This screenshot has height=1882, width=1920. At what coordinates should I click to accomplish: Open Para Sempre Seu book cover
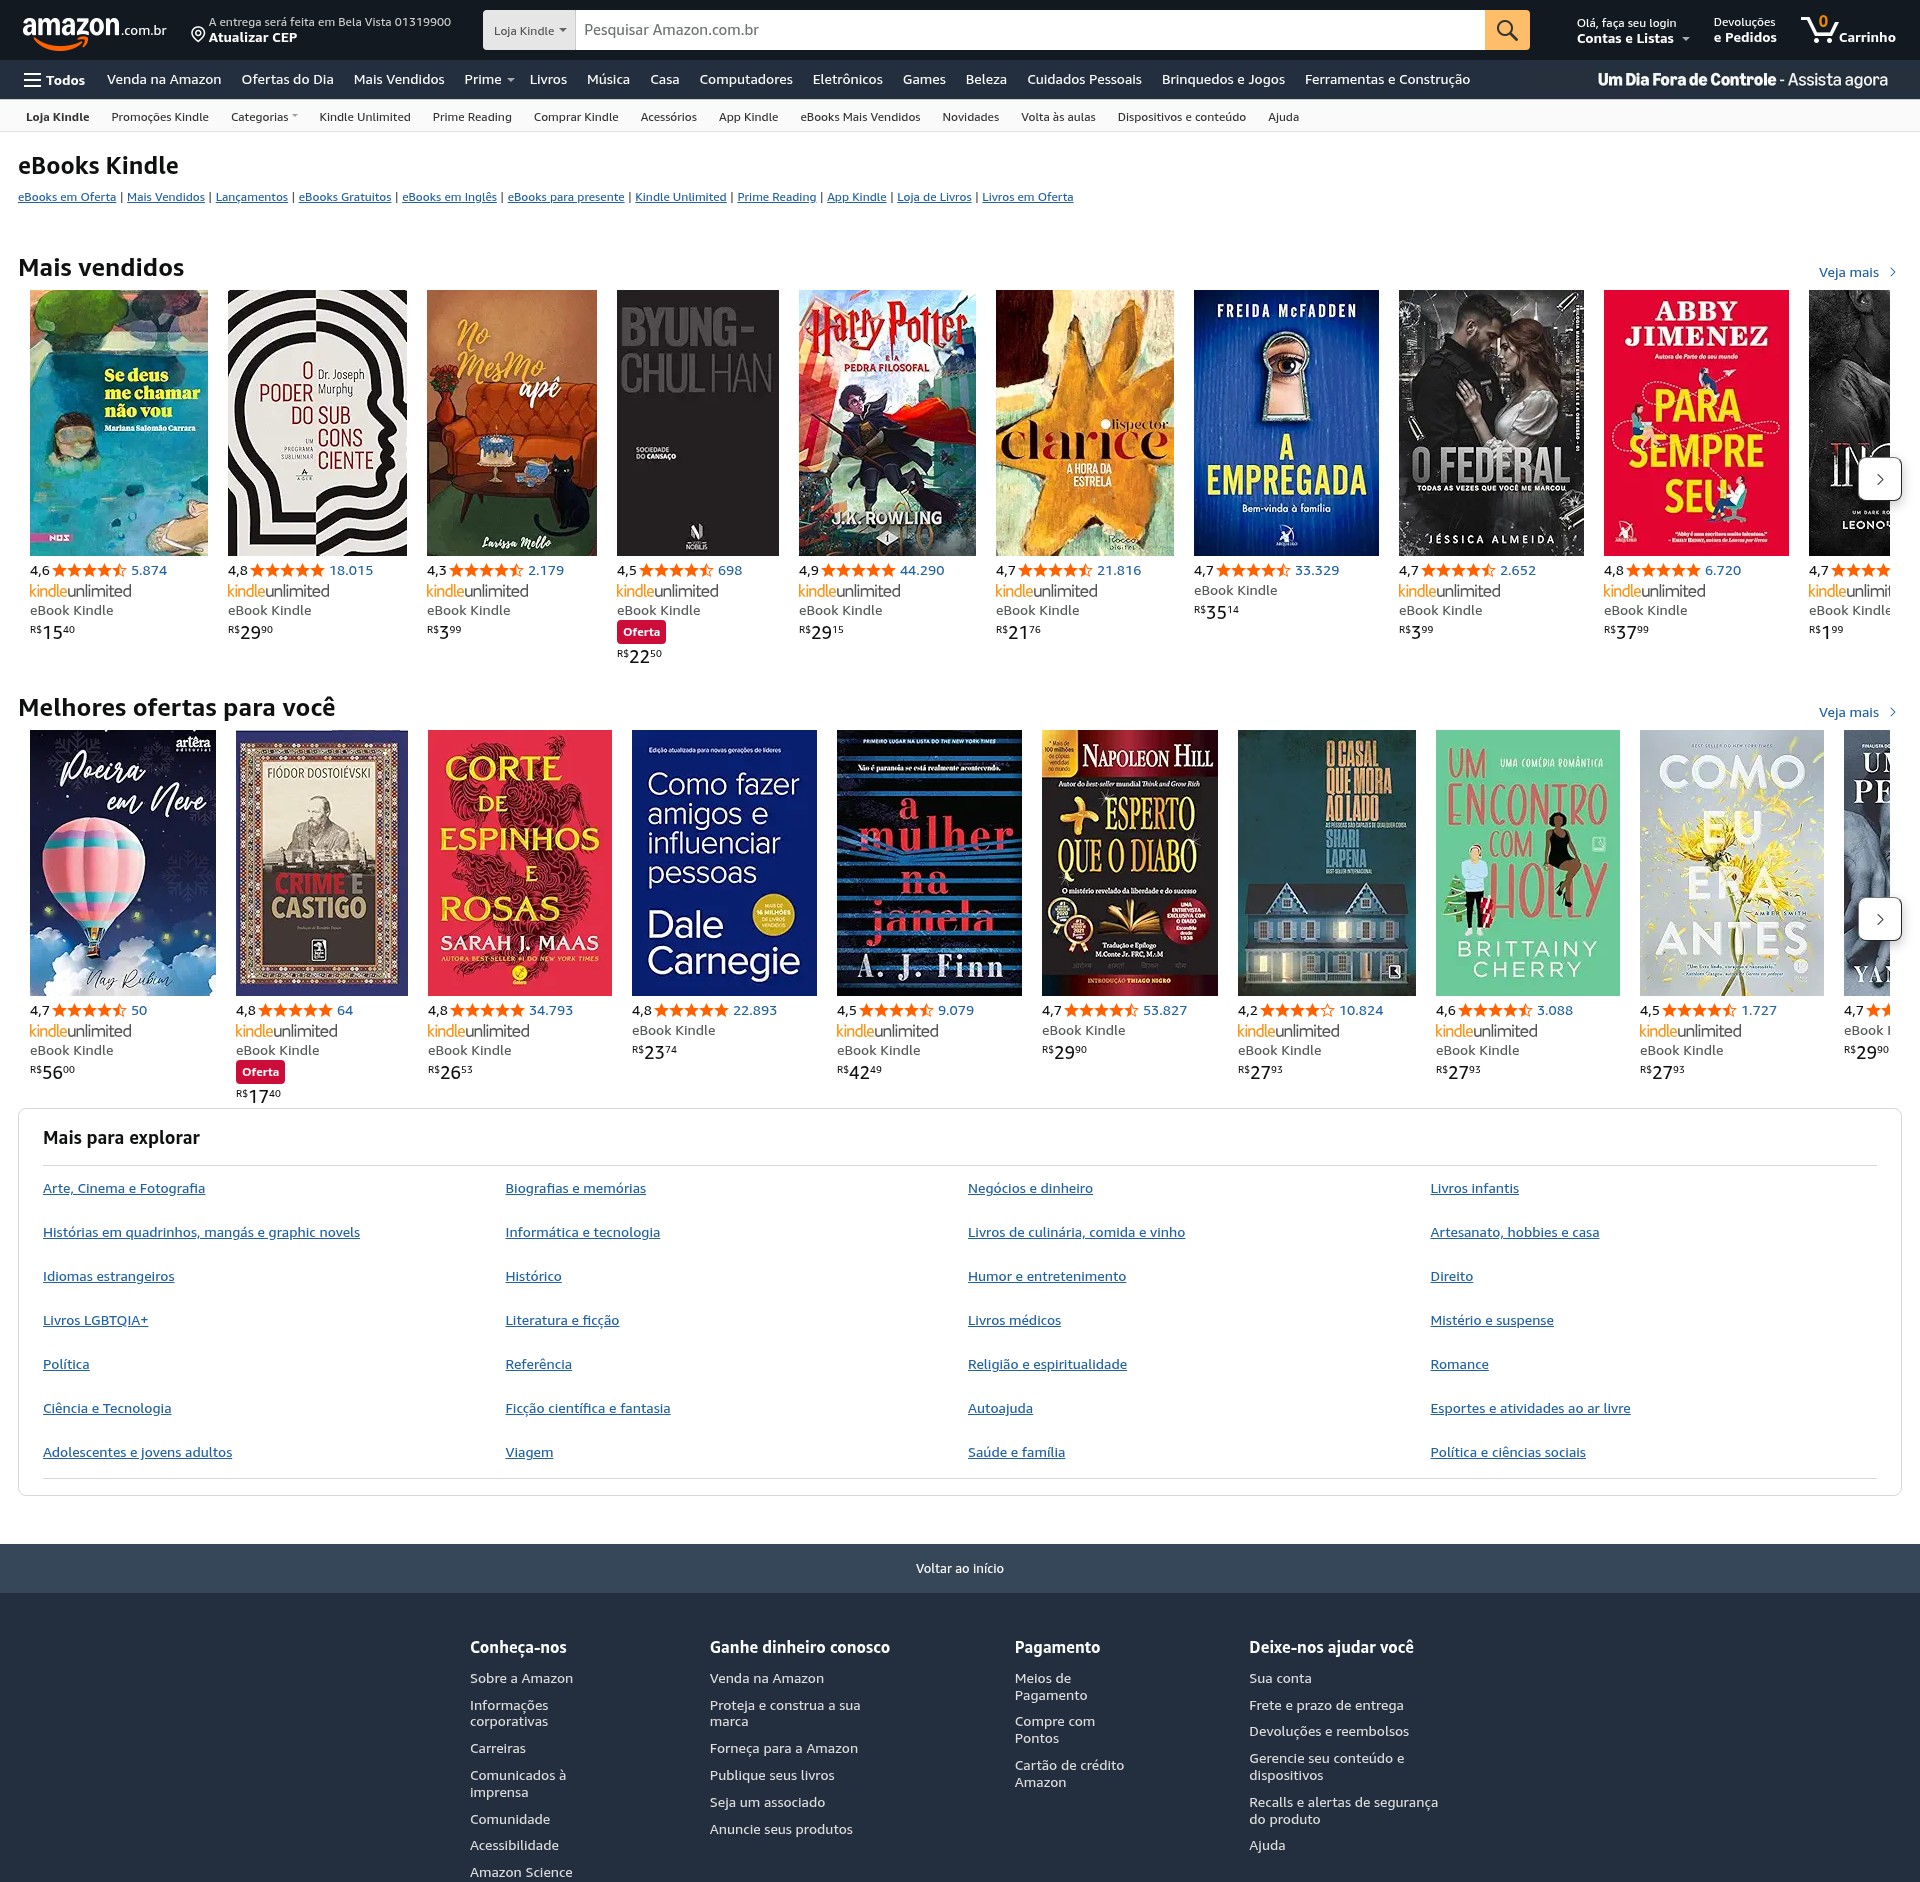pyautogui.click(x=1696, y=423)
